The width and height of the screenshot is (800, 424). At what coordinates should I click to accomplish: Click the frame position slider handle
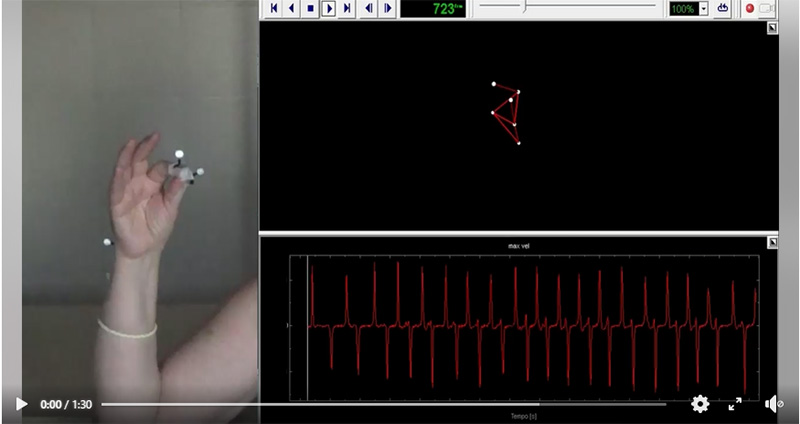[x=525, y=7]
